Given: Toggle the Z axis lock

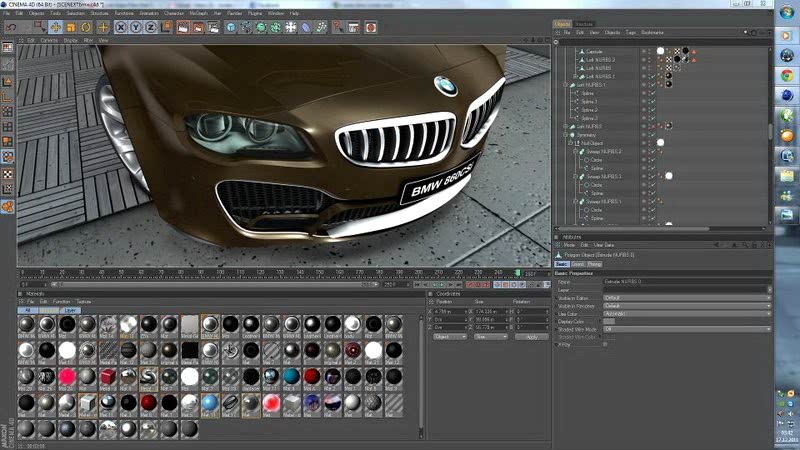Looking at the screenshot, I should coord(151,27).
